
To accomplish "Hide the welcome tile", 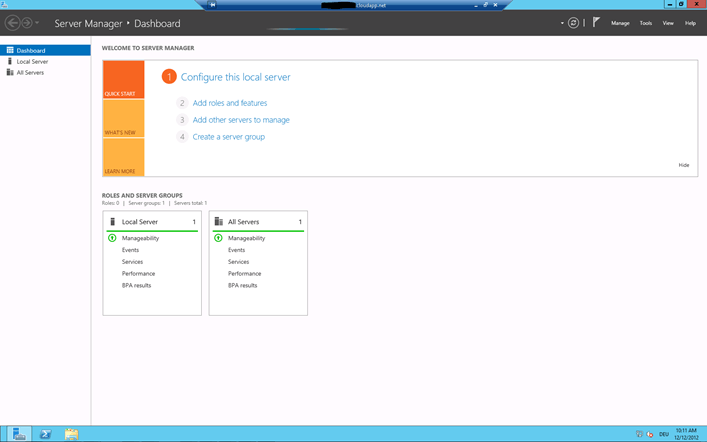I will [684, 165].
